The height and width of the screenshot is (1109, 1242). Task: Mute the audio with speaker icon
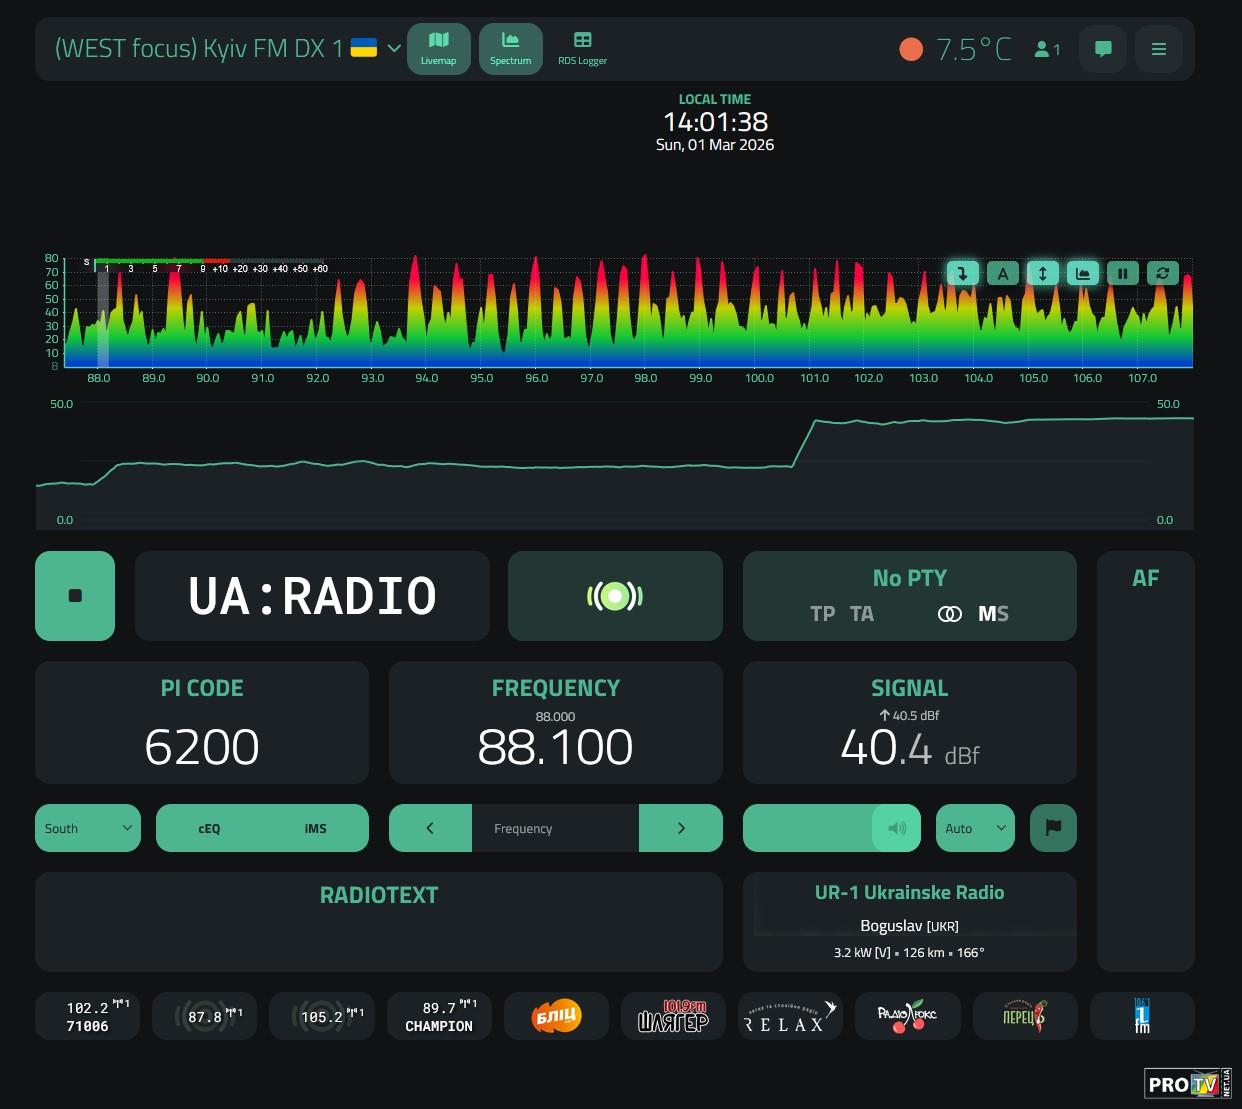tap(897, 828)
